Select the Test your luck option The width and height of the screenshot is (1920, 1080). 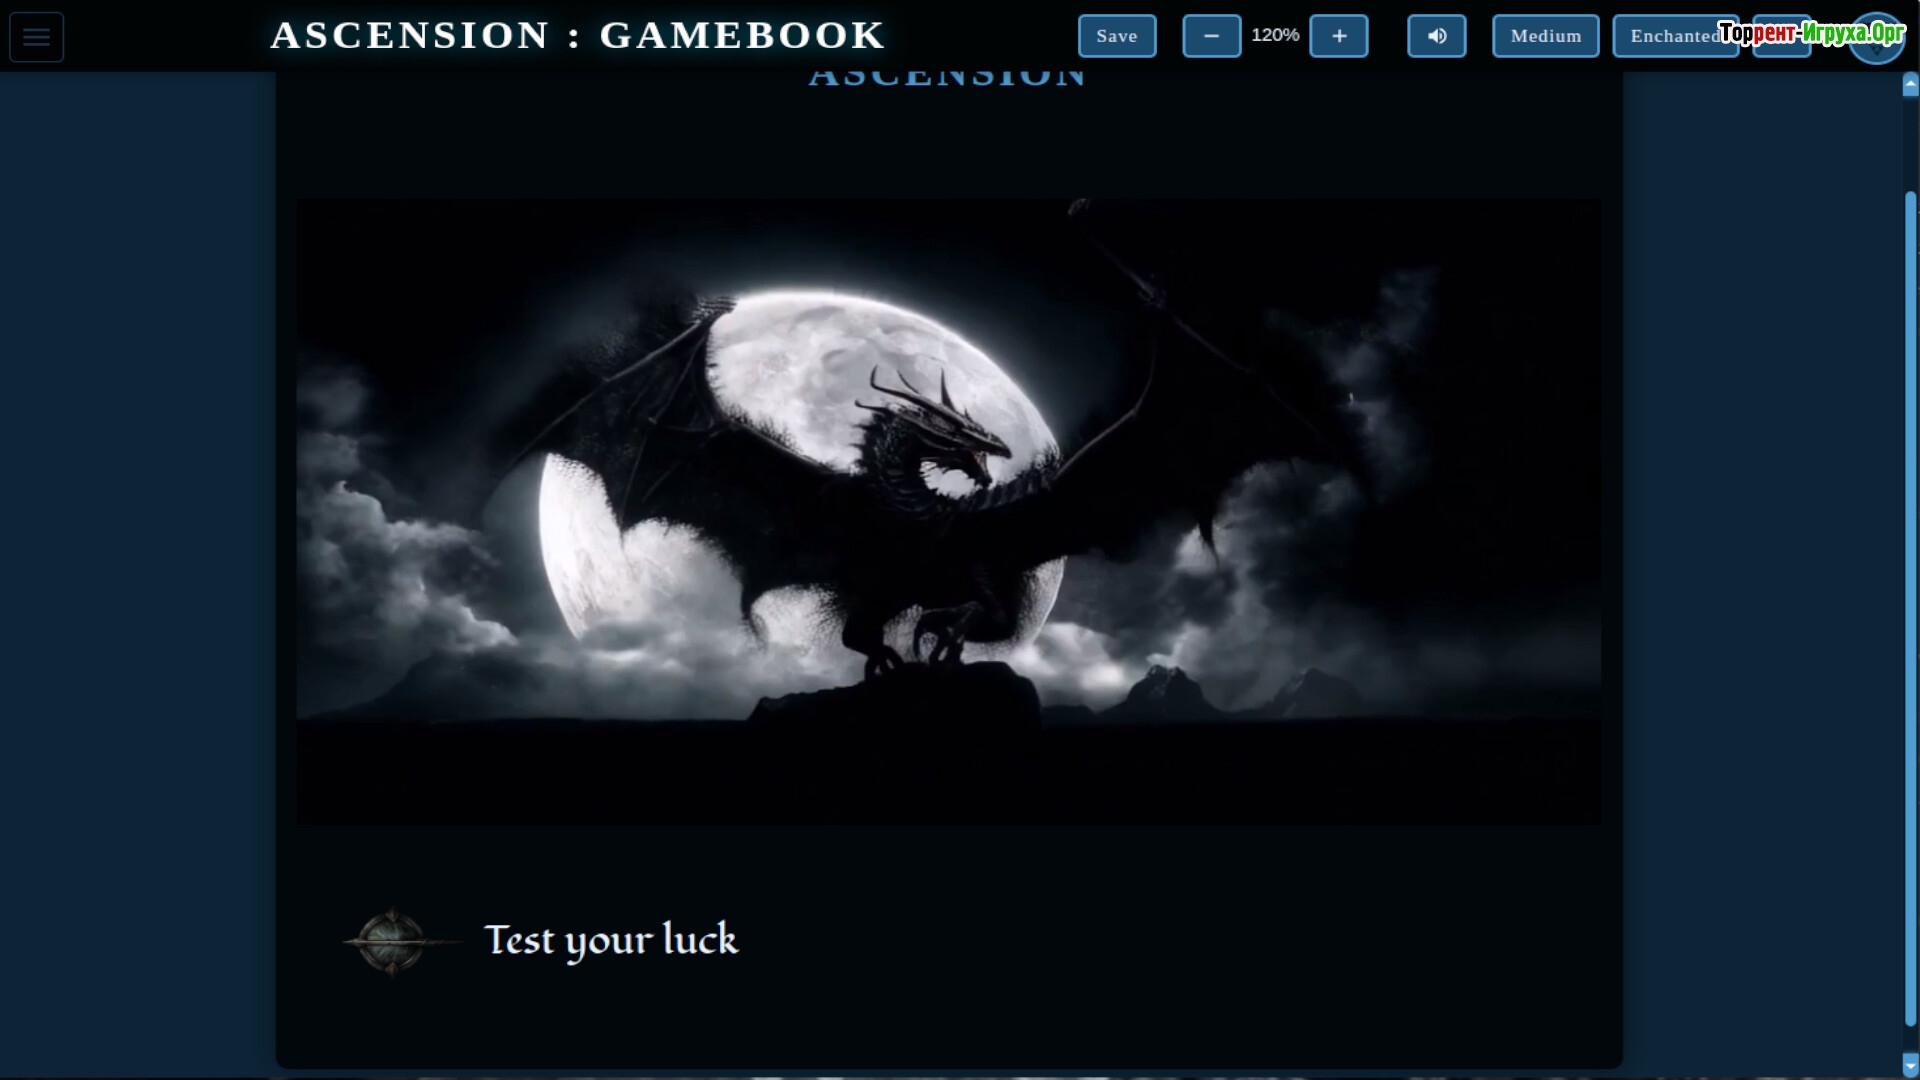[611, 940]
